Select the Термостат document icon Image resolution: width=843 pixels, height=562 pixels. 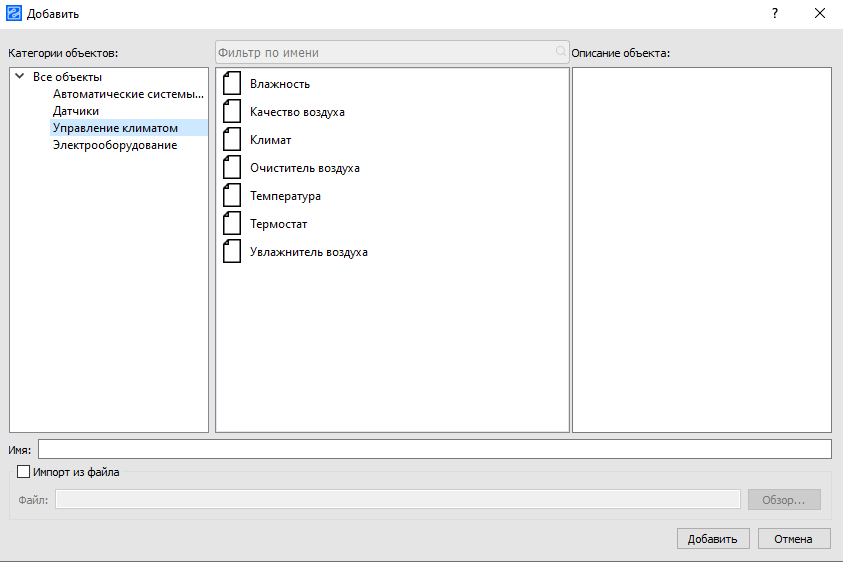click(x=232, y=224)
